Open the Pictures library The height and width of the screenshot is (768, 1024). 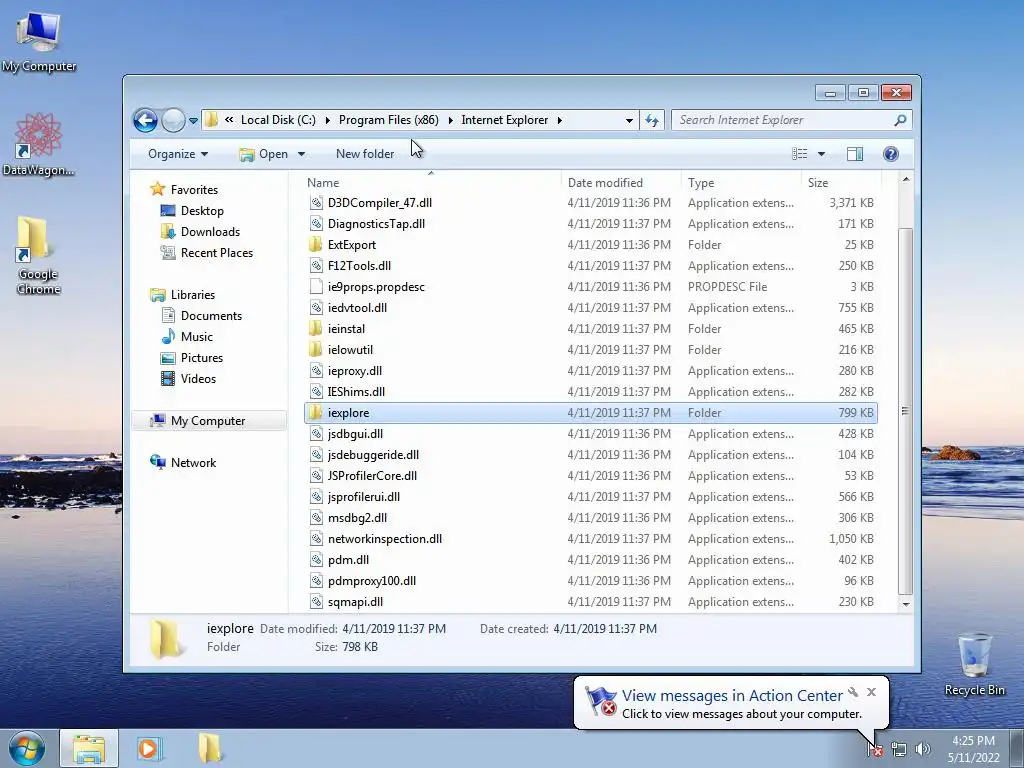pyautogui.click(x=201, y=358)
